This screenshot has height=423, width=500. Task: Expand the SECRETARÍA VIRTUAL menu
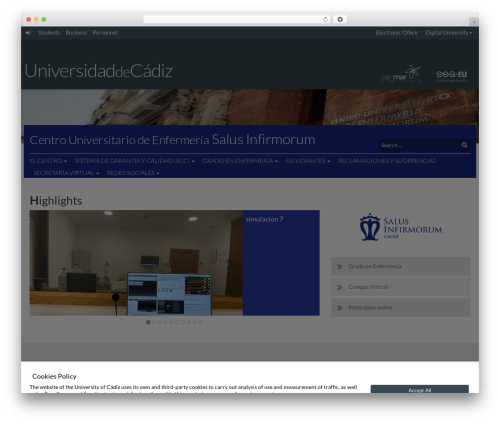[x=66, y=173]
